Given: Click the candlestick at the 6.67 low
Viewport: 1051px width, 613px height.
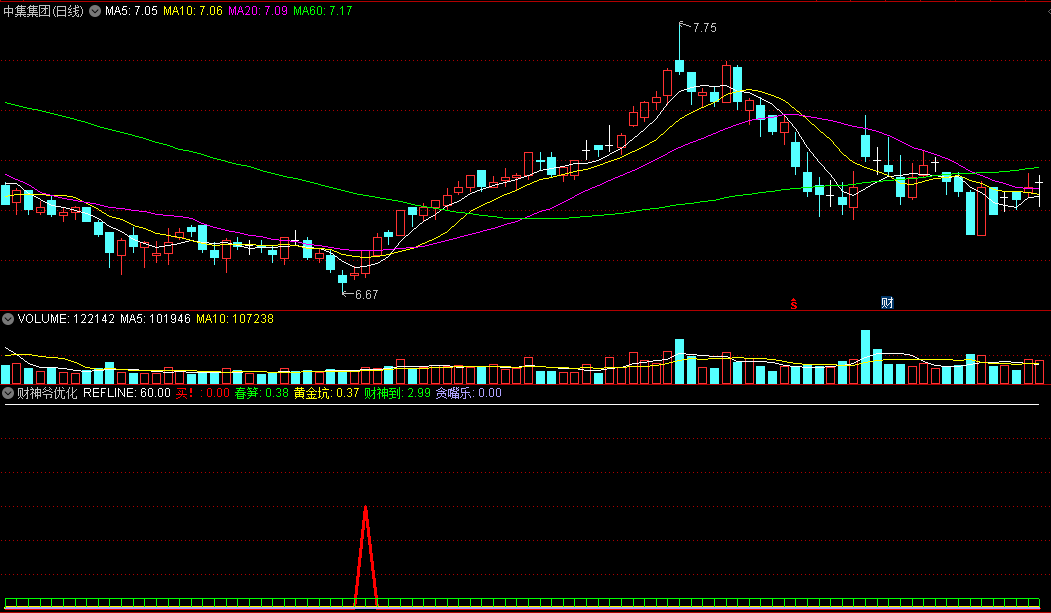Looking at the screenshot, I should (343, 279).
